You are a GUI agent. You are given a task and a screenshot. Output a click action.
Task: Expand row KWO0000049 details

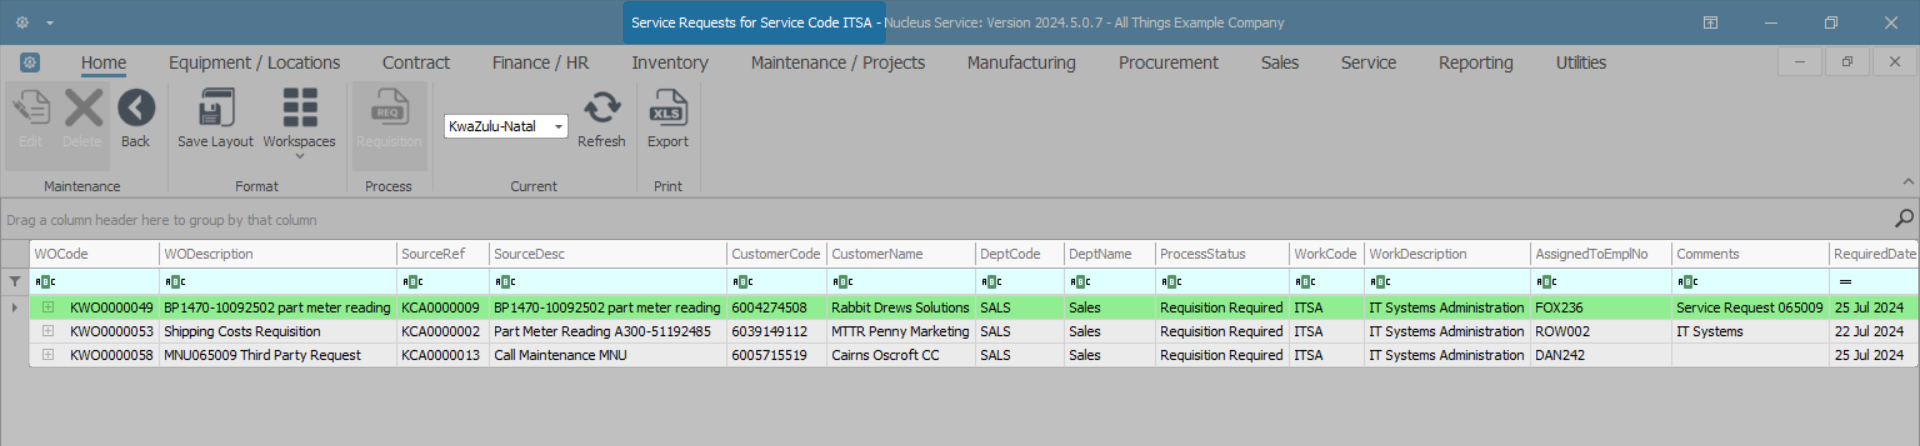tap(48, 308)
